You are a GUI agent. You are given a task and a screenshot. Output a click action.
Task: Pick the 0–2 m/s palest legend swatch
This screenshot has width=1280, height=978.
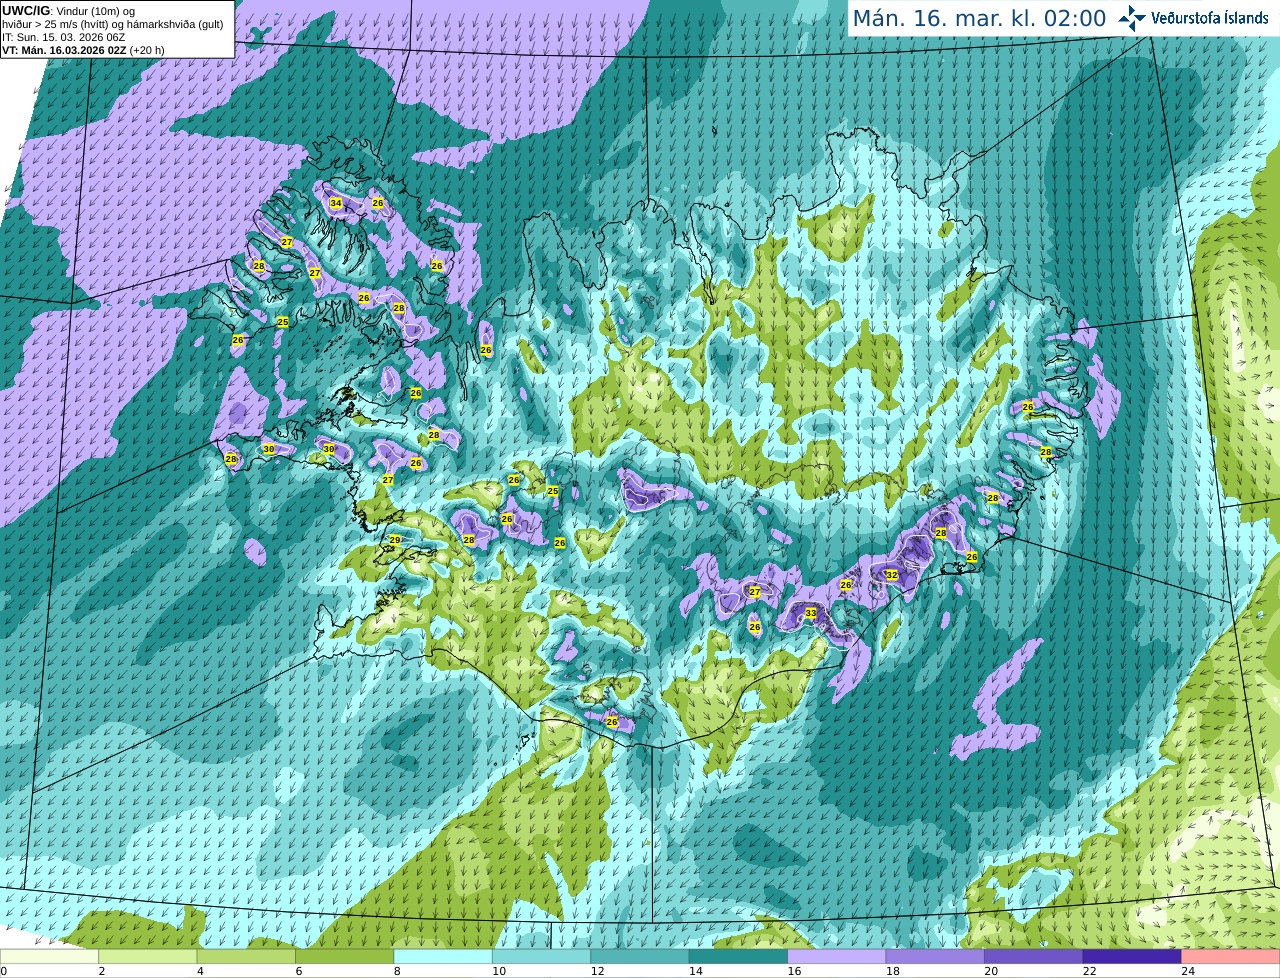(x=49, y=957)
